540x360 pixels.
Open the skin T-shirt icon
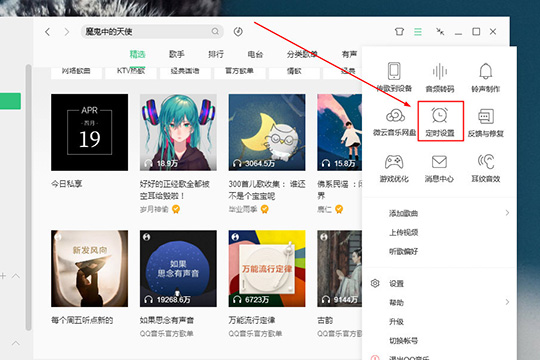(x=399, y=32)
